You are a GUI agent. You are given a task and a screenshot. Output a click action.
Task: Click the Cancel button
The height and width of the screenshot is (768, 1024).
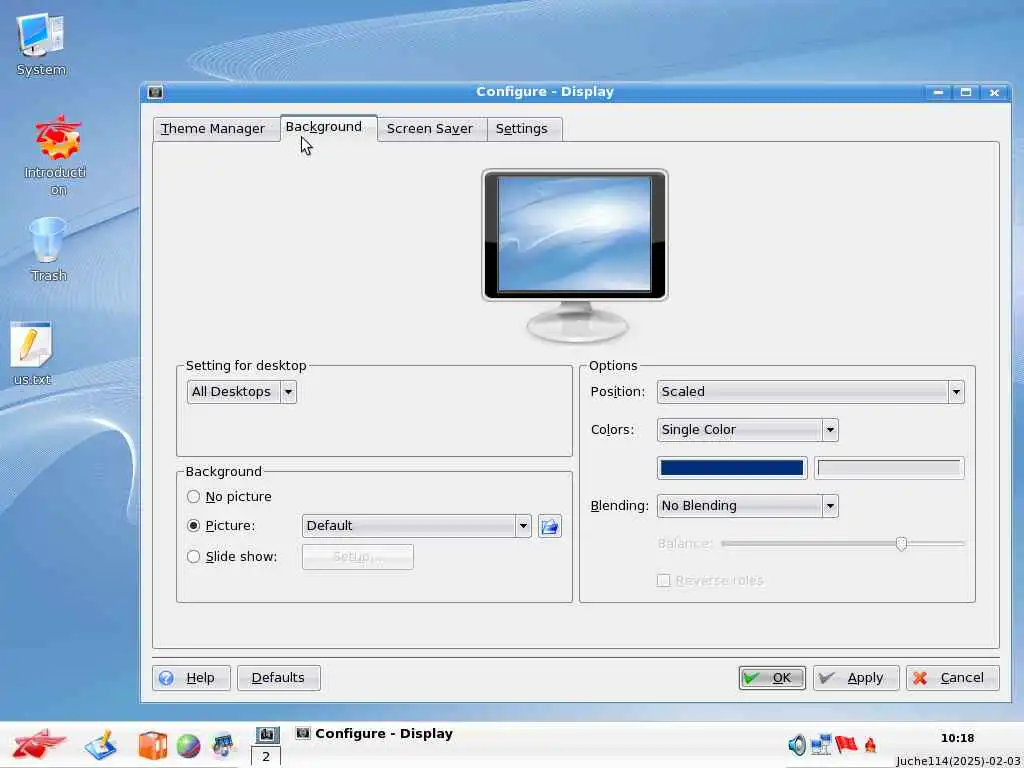tap(953, 678)
